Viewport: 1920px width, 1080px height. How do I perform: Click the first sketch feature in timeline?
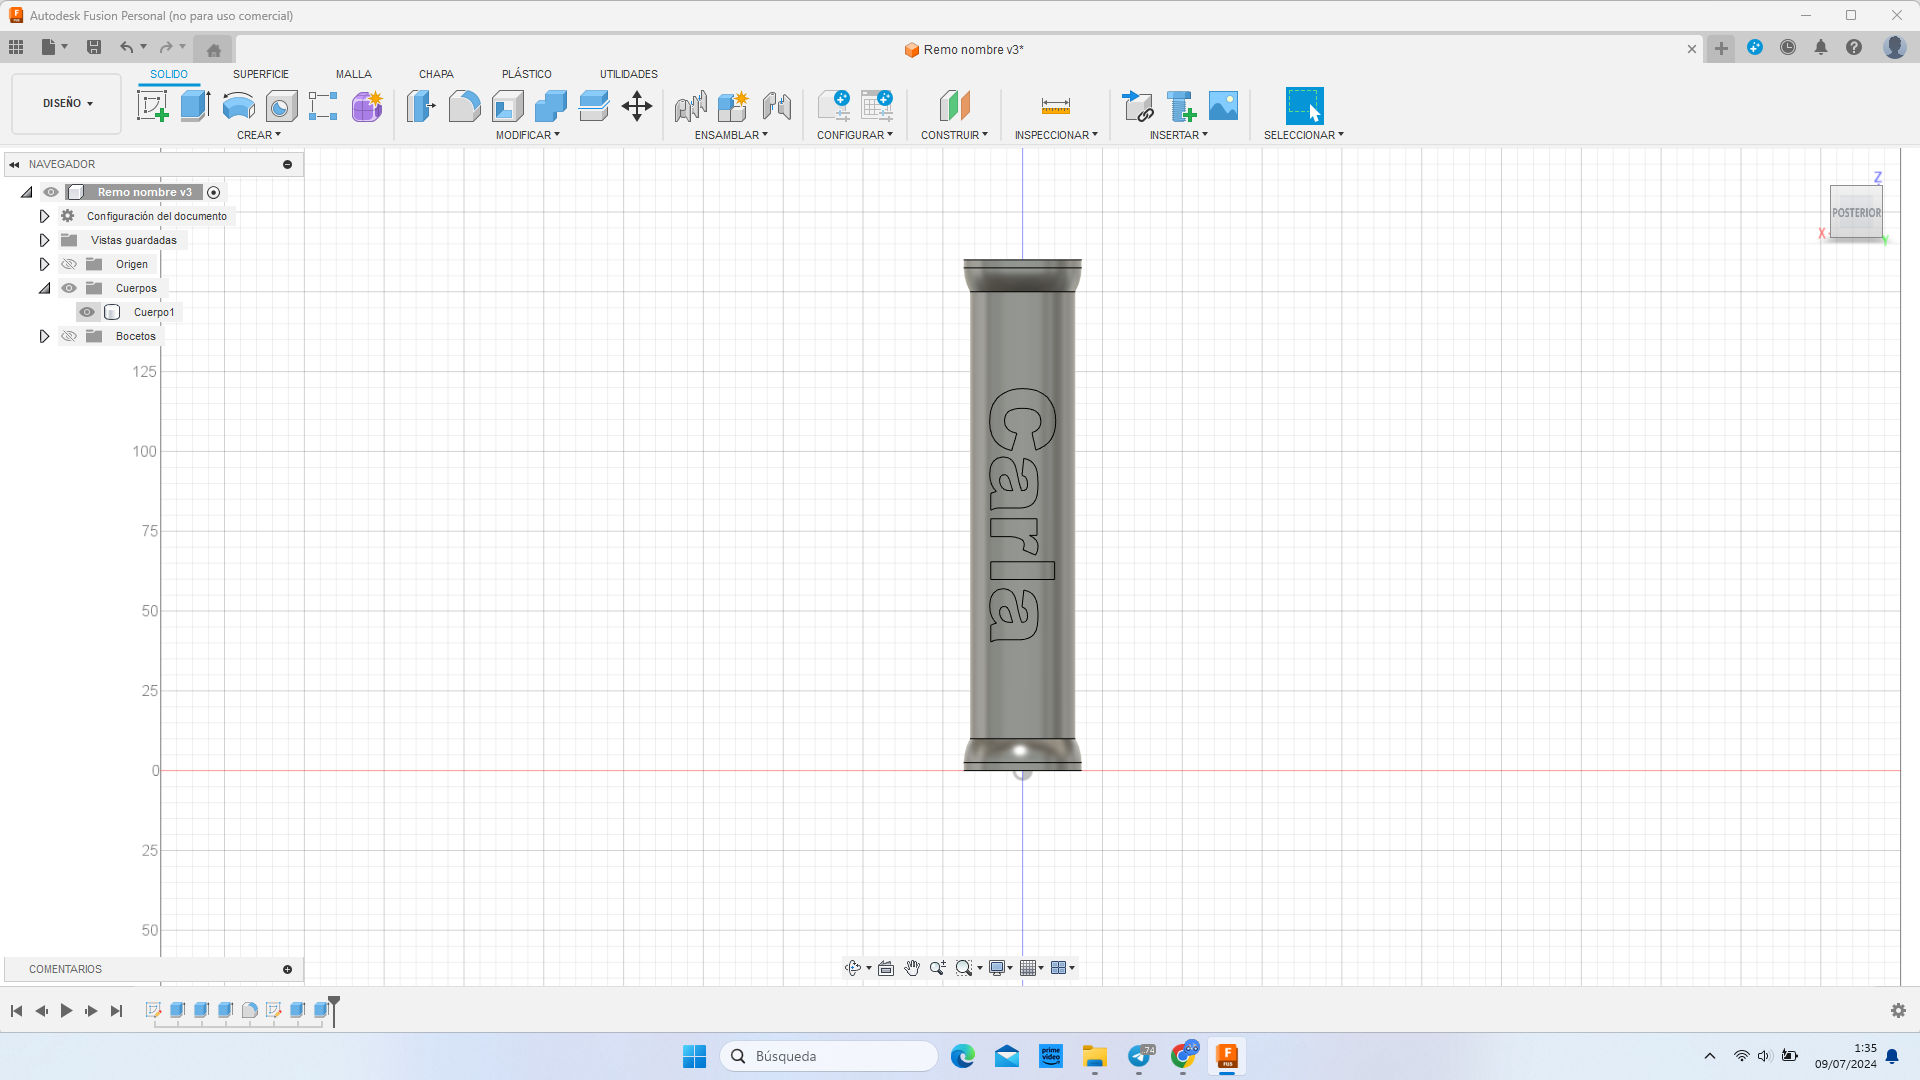153,1010
